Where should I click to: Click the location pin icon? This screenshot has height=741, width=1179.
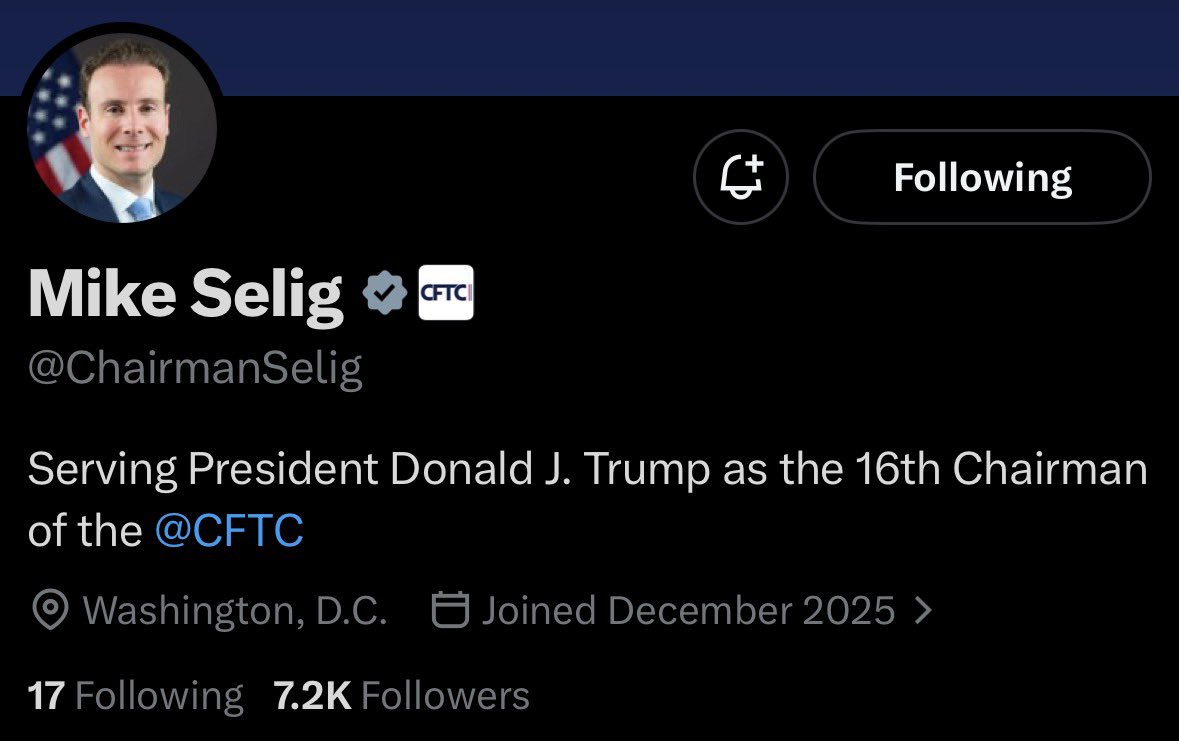click(x=50, y=610)
